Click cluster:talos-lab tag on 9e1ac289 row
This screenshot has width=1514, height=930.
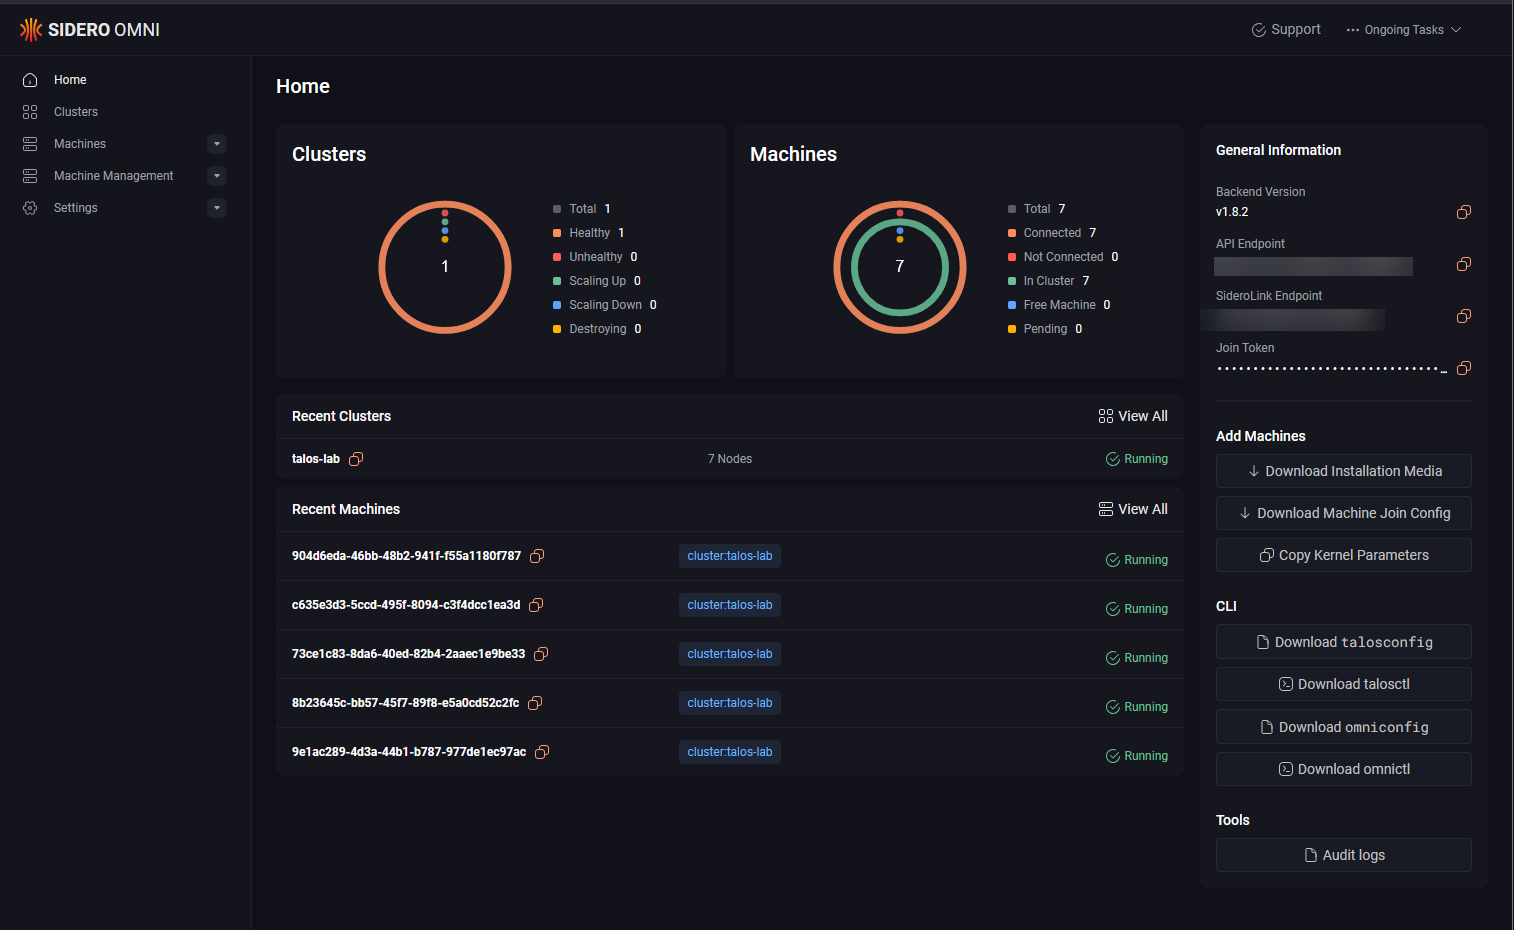pos(730,752)
